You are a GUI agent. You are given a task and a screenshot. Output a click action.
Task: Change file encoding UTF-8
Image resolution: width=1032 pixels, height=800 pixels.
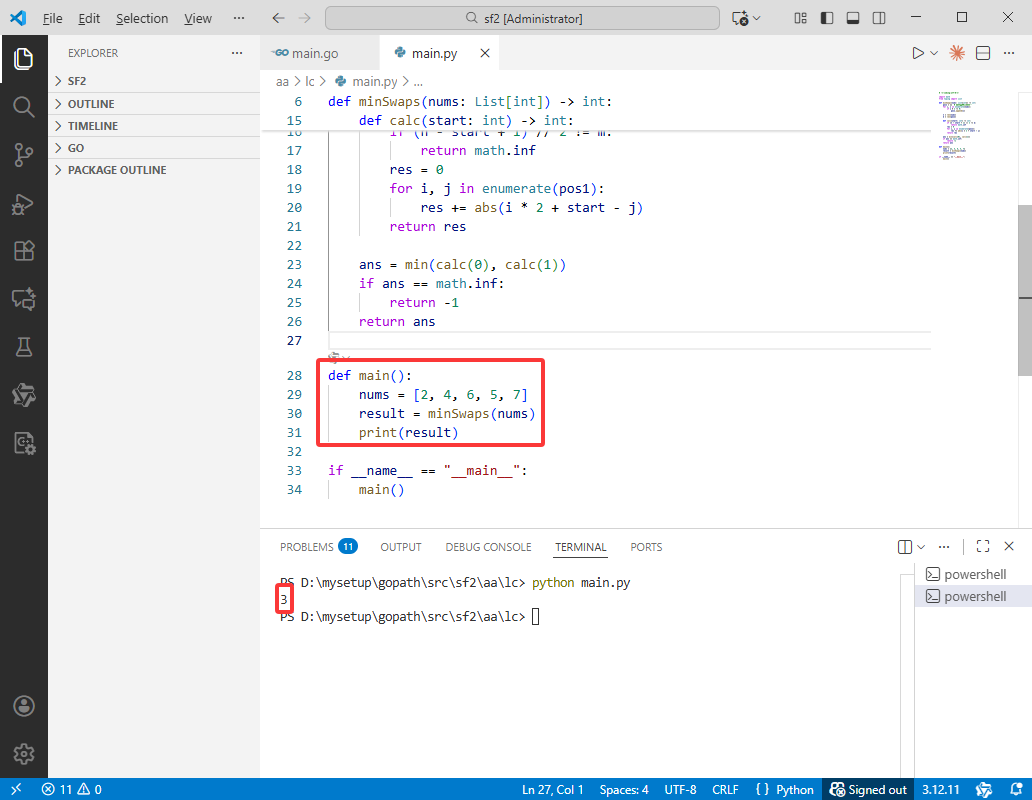(680, 789)
